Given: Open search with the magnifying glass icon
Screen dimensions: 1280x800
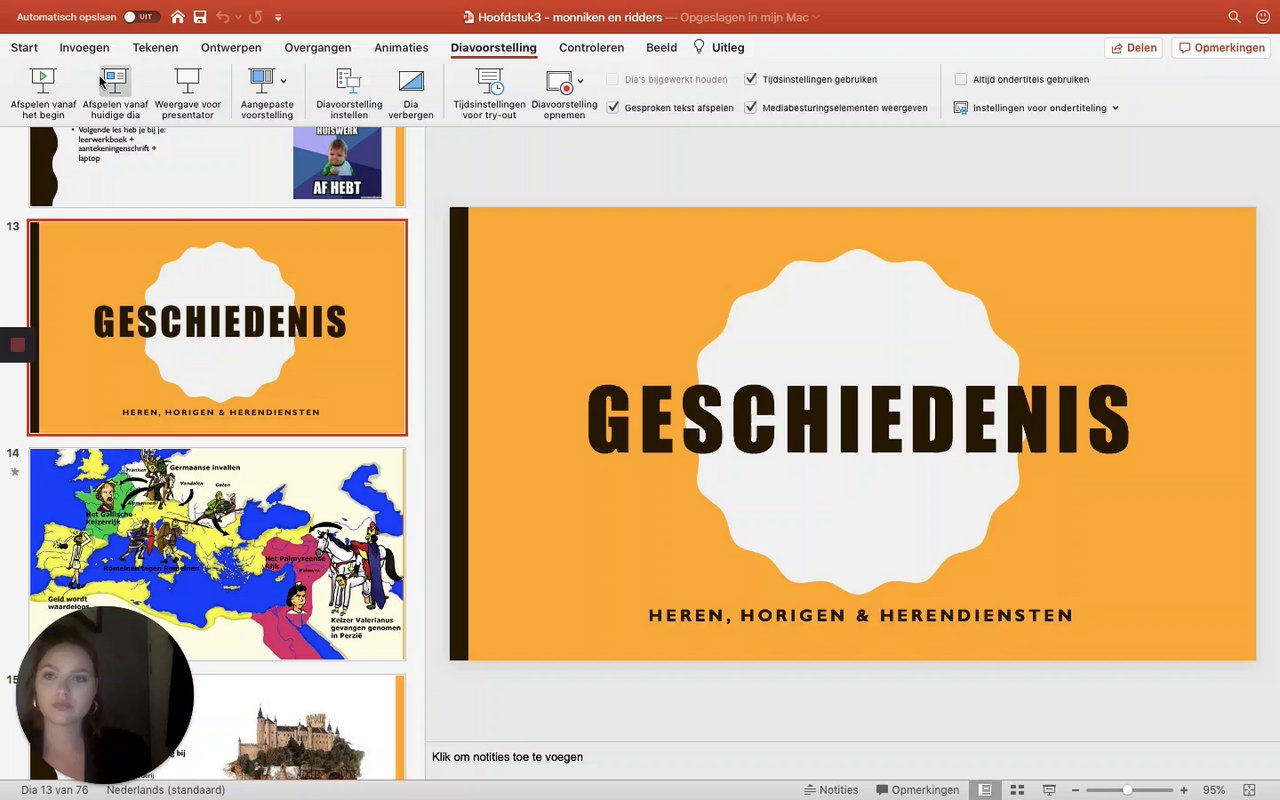Looking at the screenshot, I should [x=1235, y=17].
